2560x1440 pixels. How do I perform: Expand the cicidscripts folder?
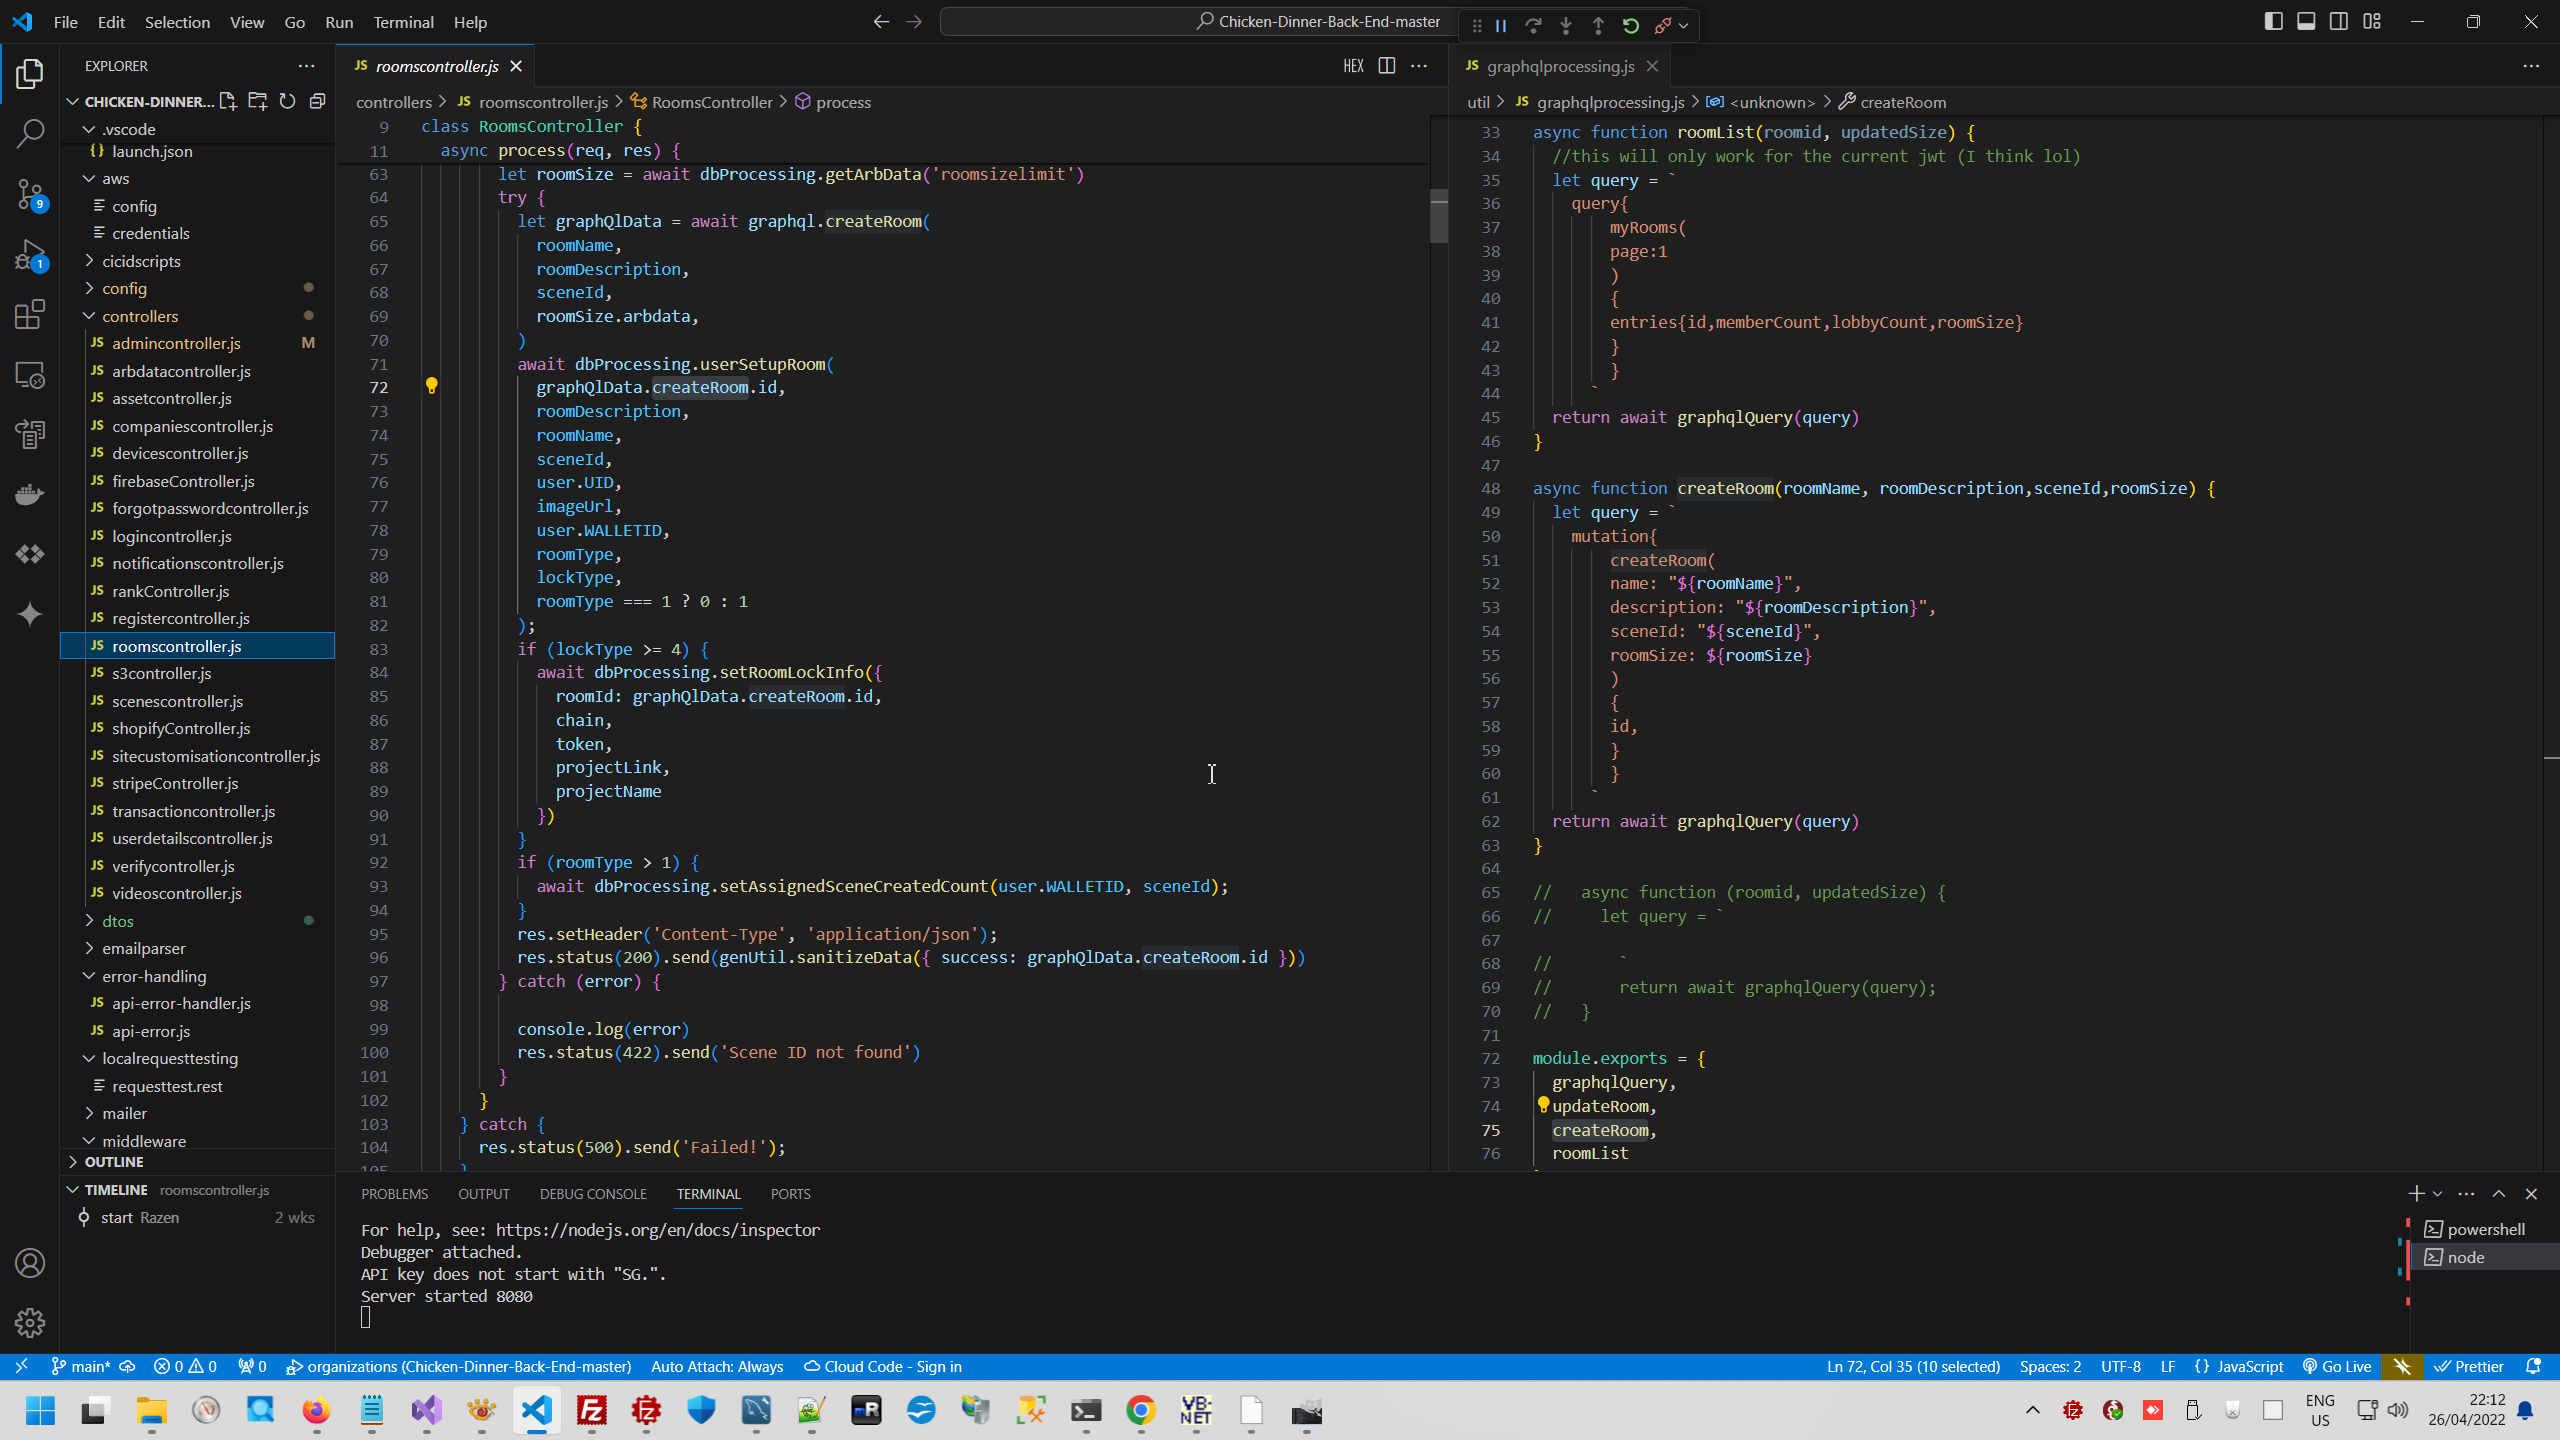(x=141, y=261)
